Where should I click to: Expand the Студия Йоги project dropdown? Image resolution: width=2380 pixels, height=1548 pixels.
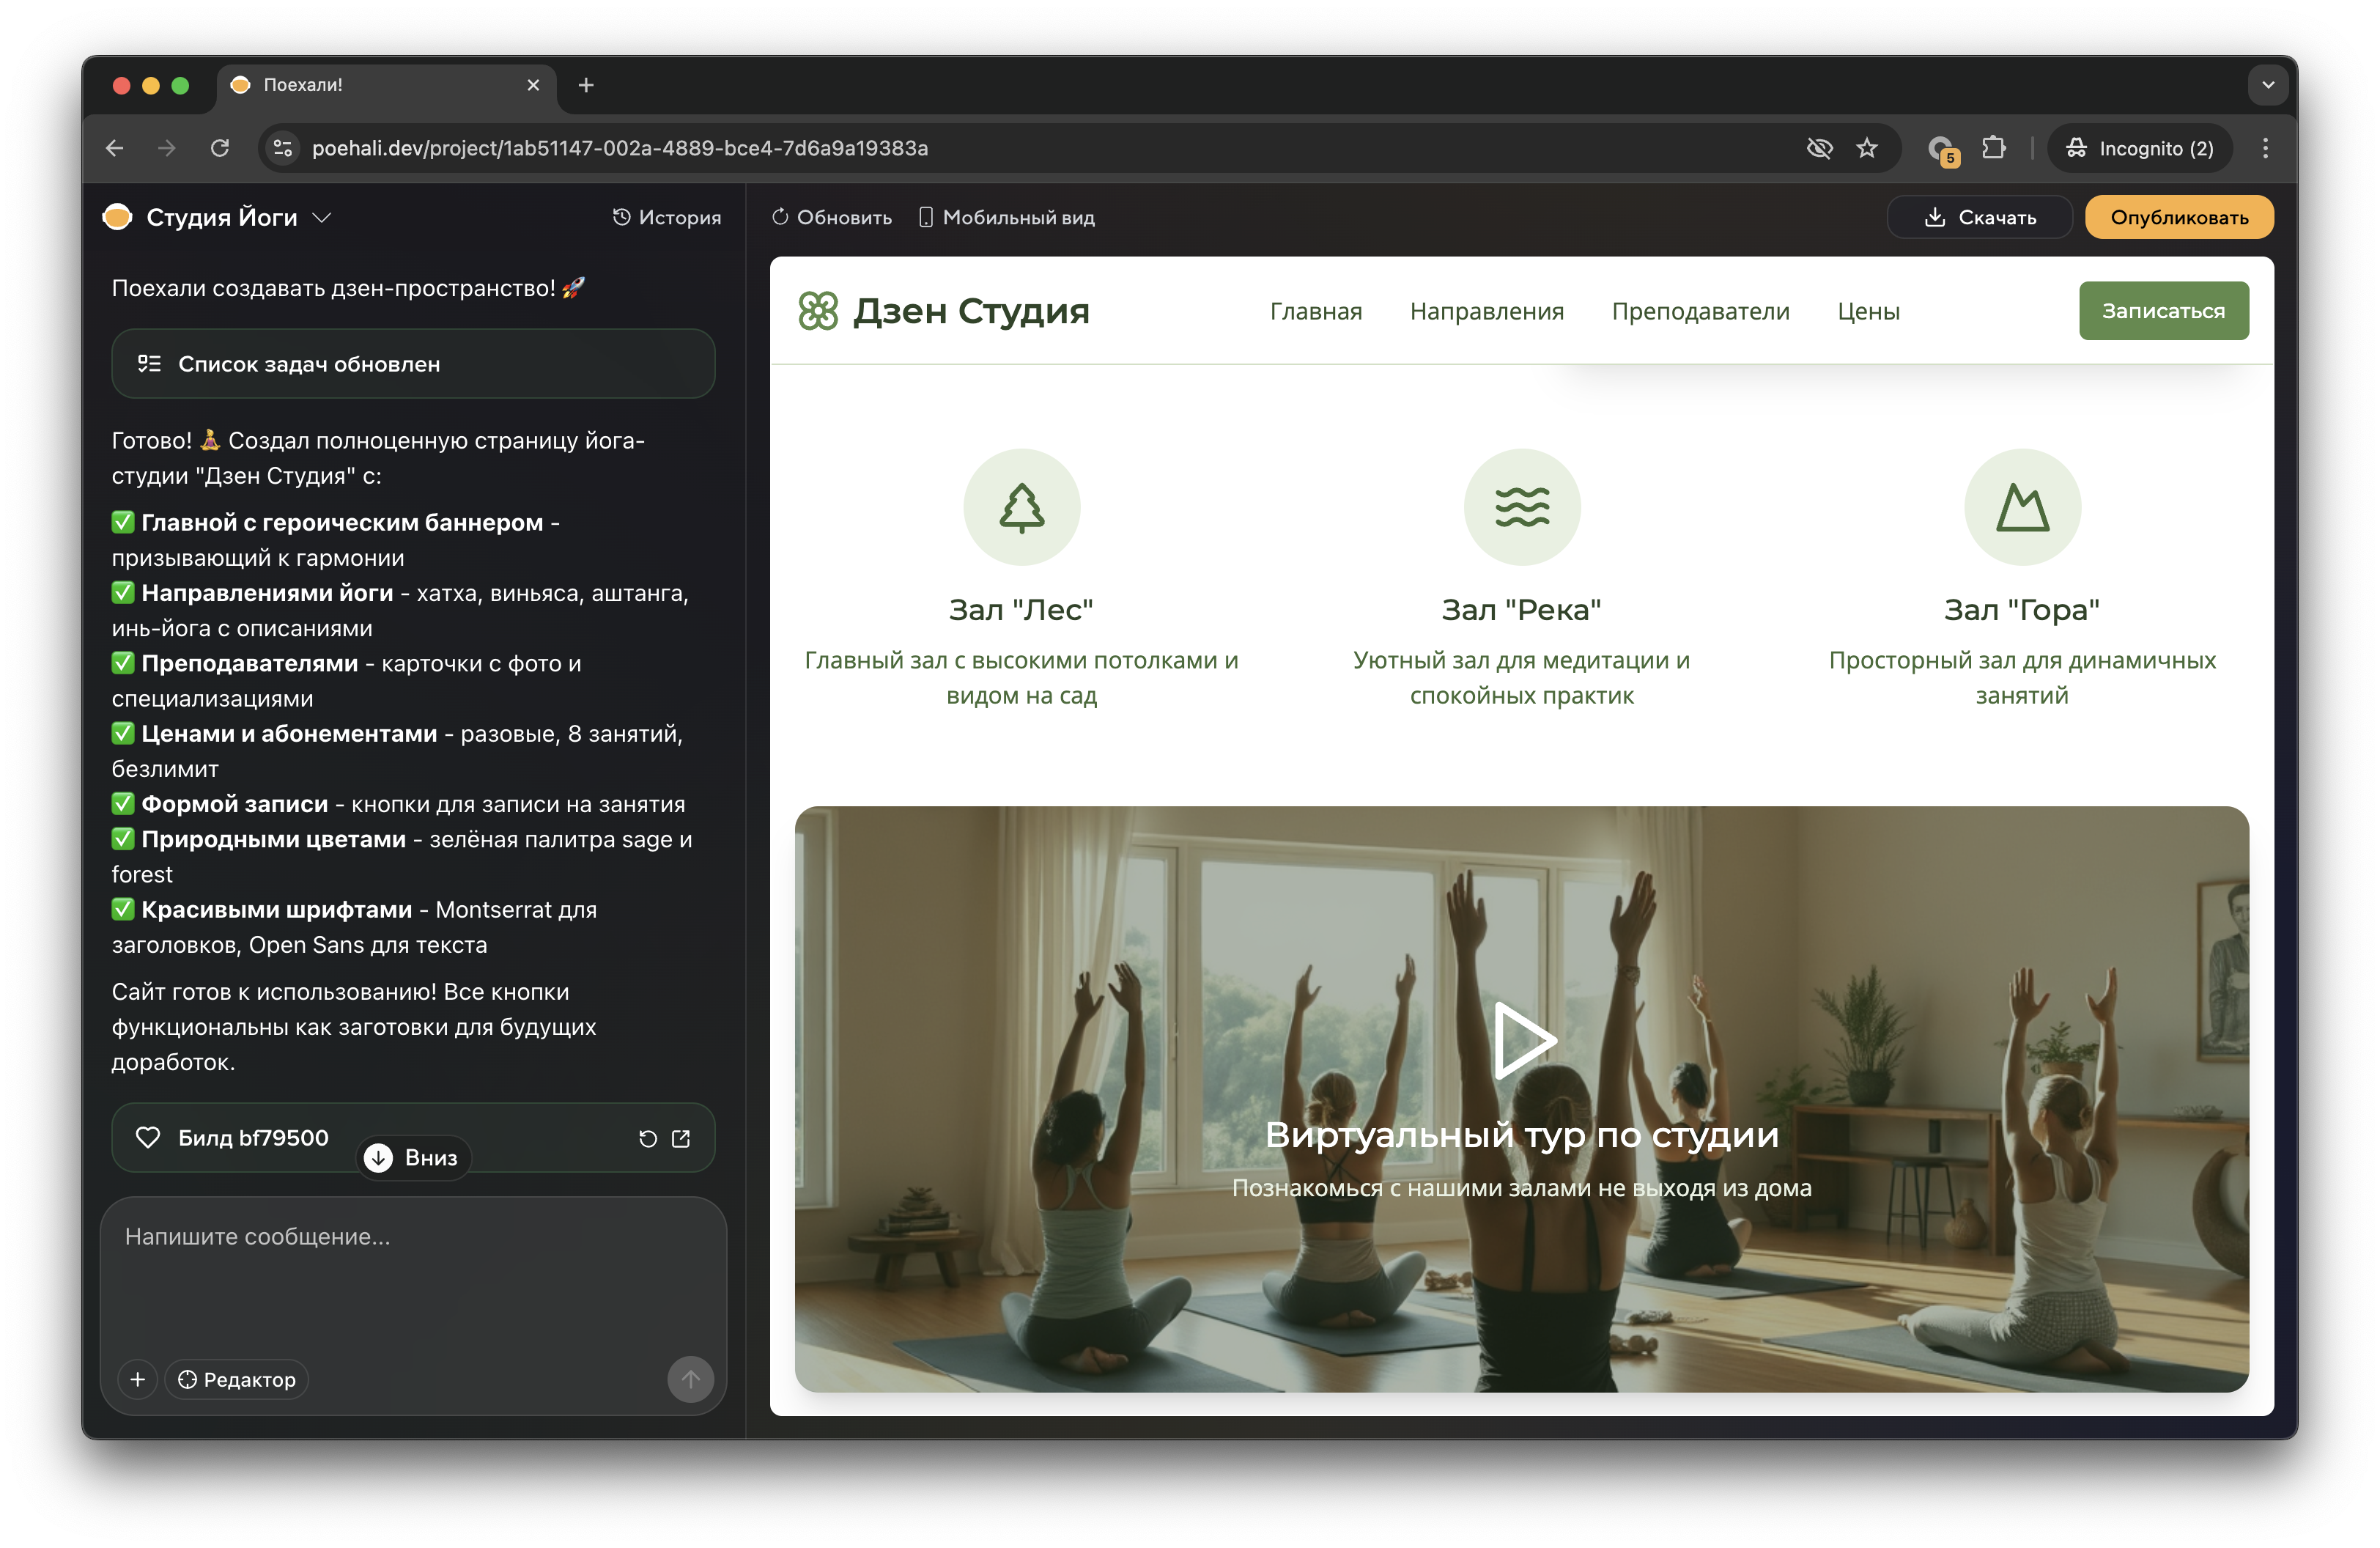[322, 217]
